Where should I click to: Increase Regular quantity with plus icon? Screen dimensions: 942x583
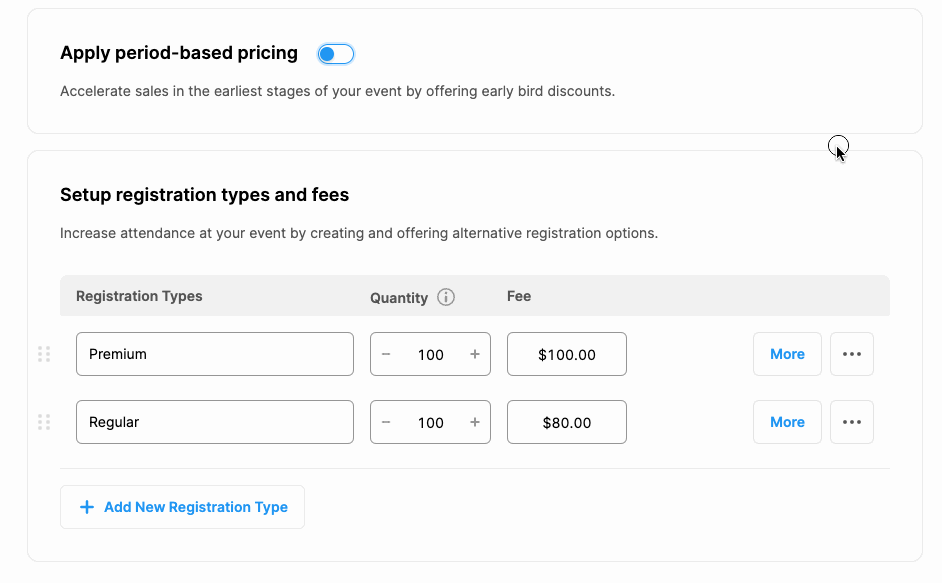tap(475, 422)
